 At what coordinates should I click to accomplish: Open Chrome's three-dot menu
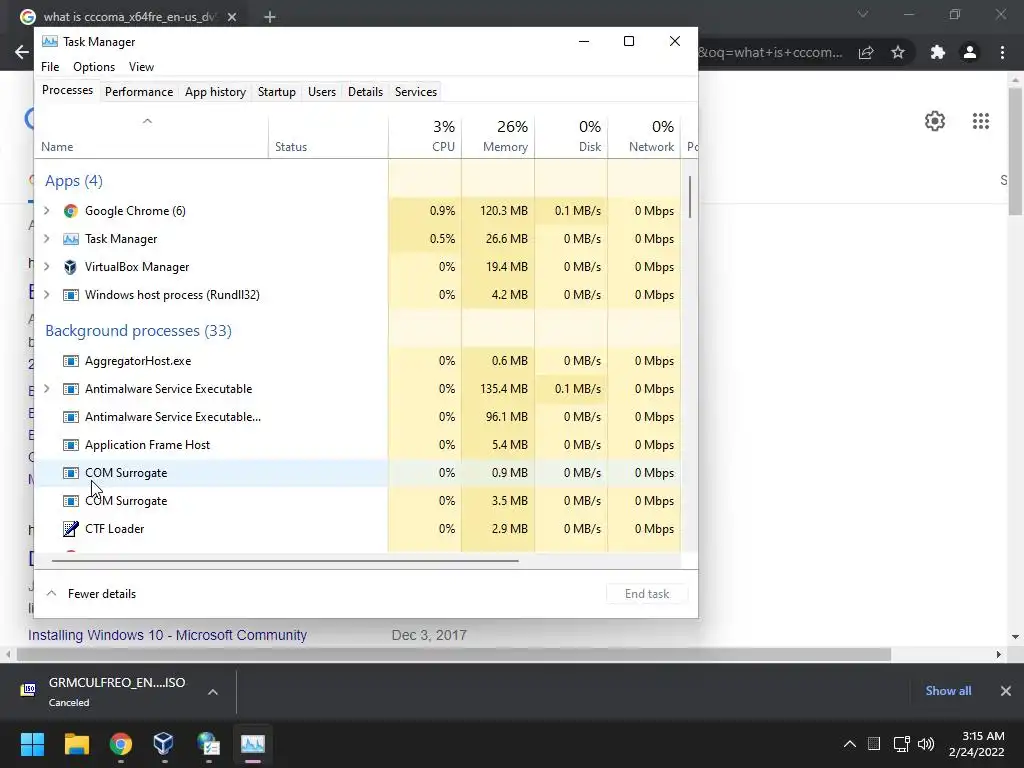(1002, 52)
